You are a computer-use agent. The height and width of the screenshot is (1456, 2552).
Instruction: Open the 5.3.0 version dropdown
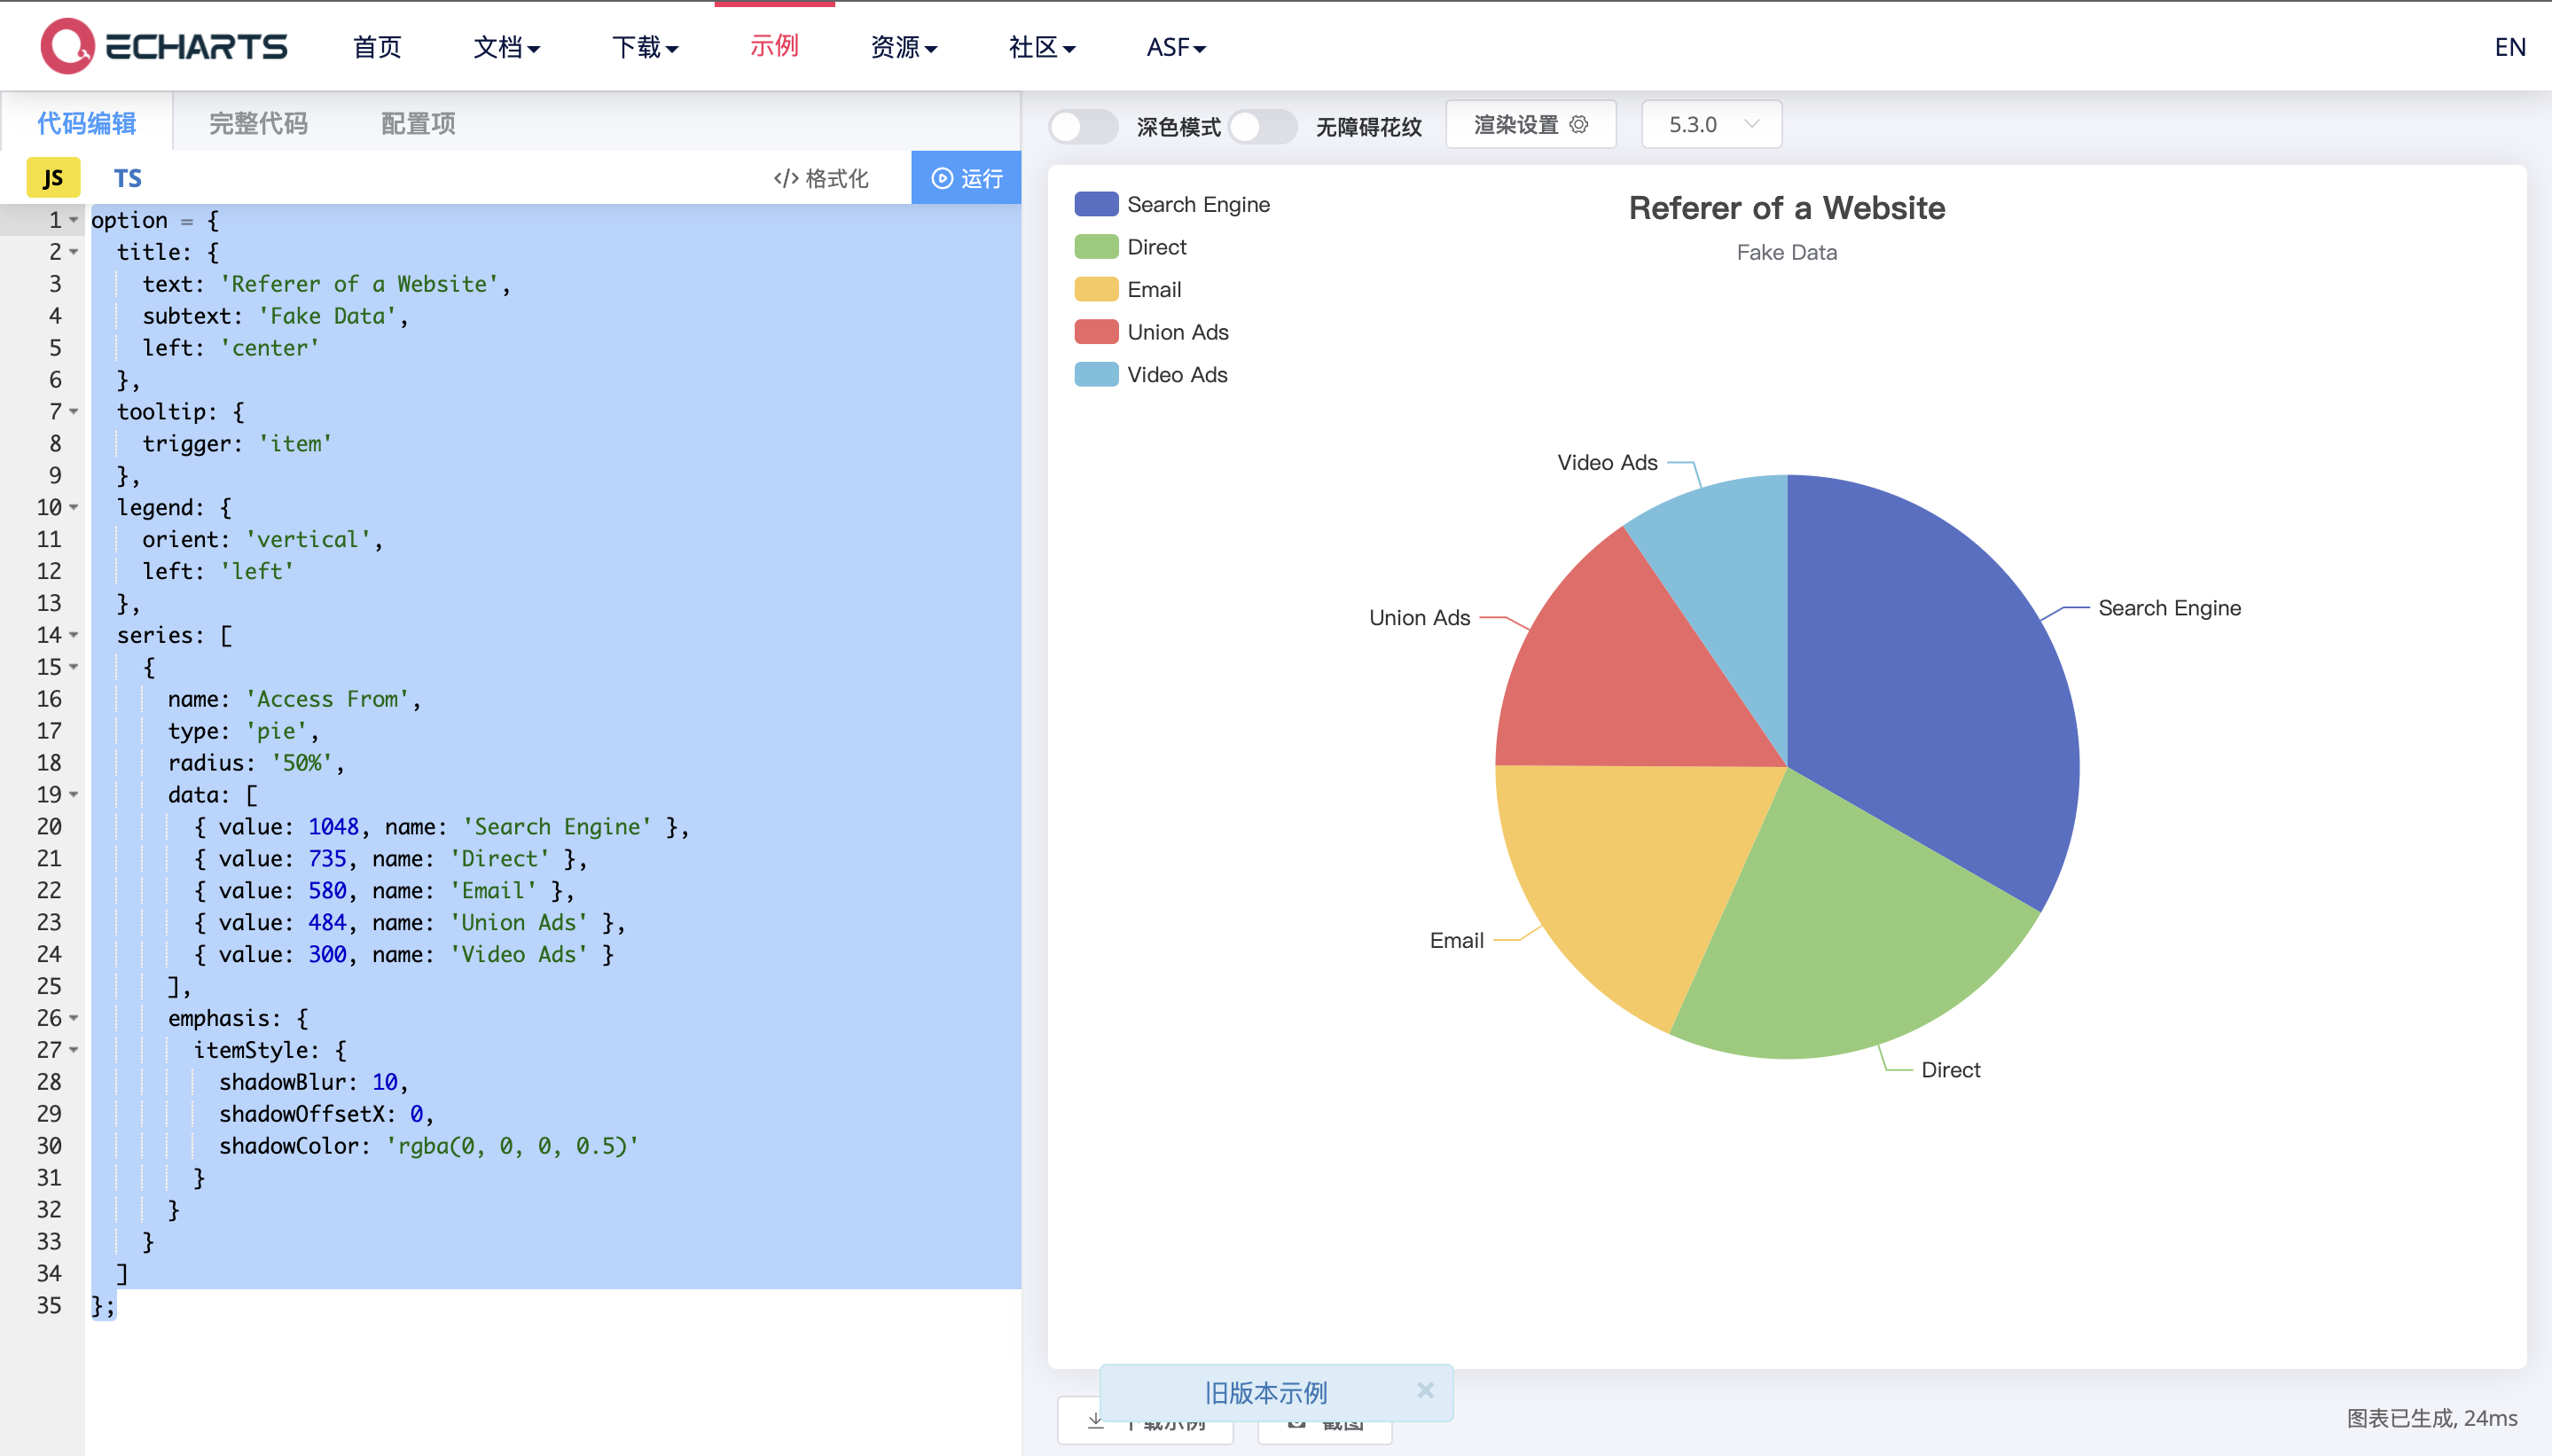coord(1711,124)
